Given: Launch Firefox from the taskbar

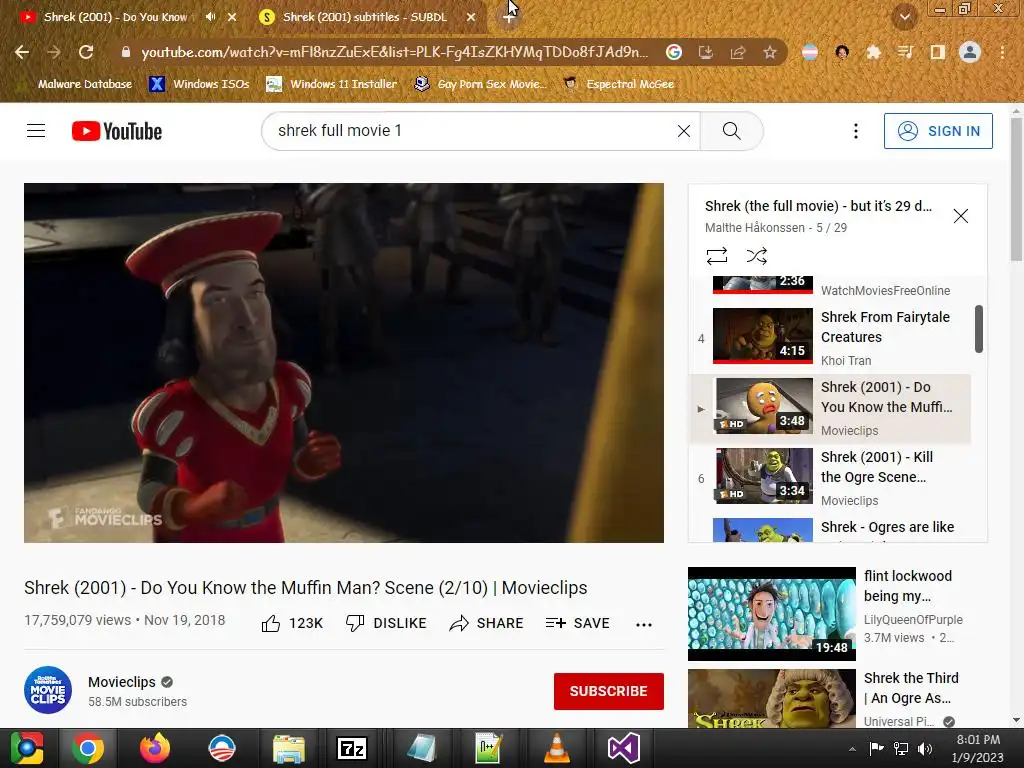Looking at the screenshot, I should 154,748.
